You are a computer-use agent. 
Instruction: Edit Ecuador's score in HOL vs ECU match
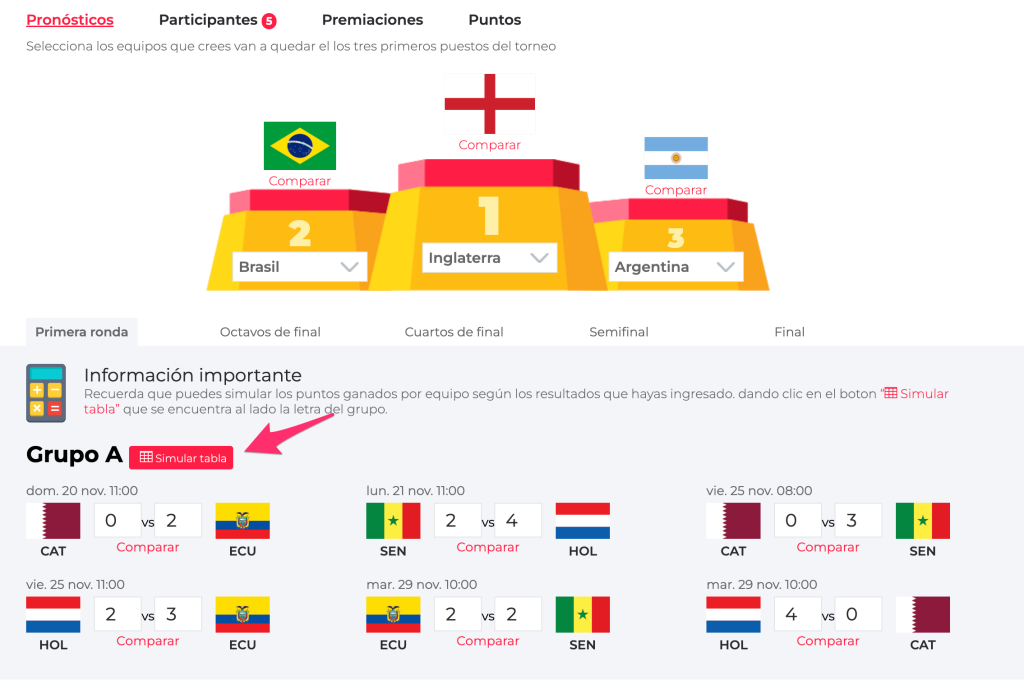(178, 614)
